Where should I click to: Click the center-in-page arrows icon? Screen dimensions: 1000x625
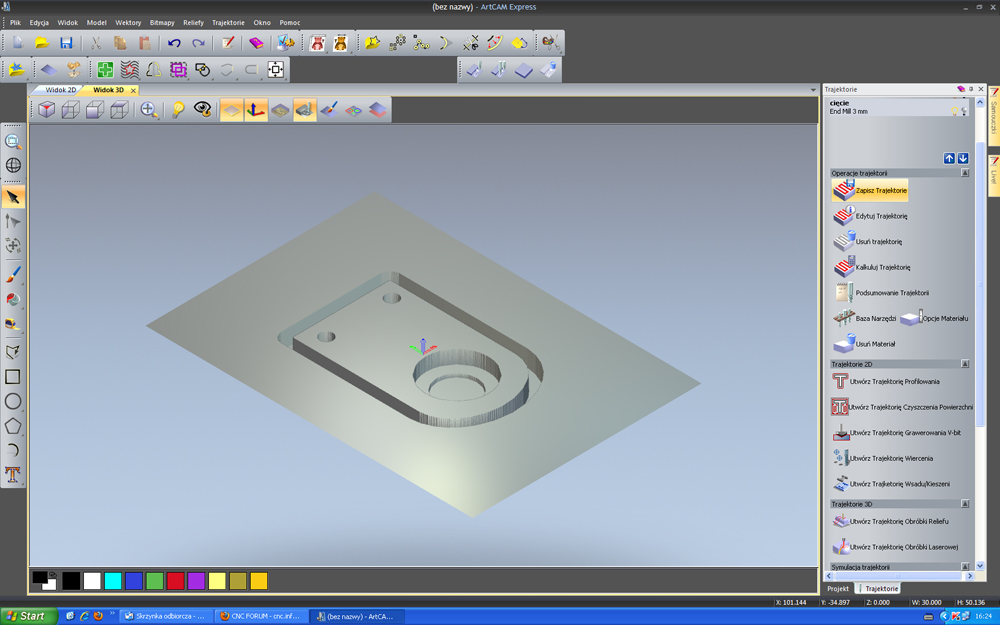pos(276,69)
